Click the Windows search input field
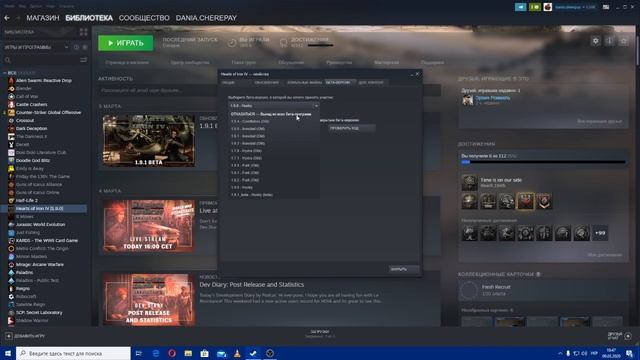 (73, 353)
